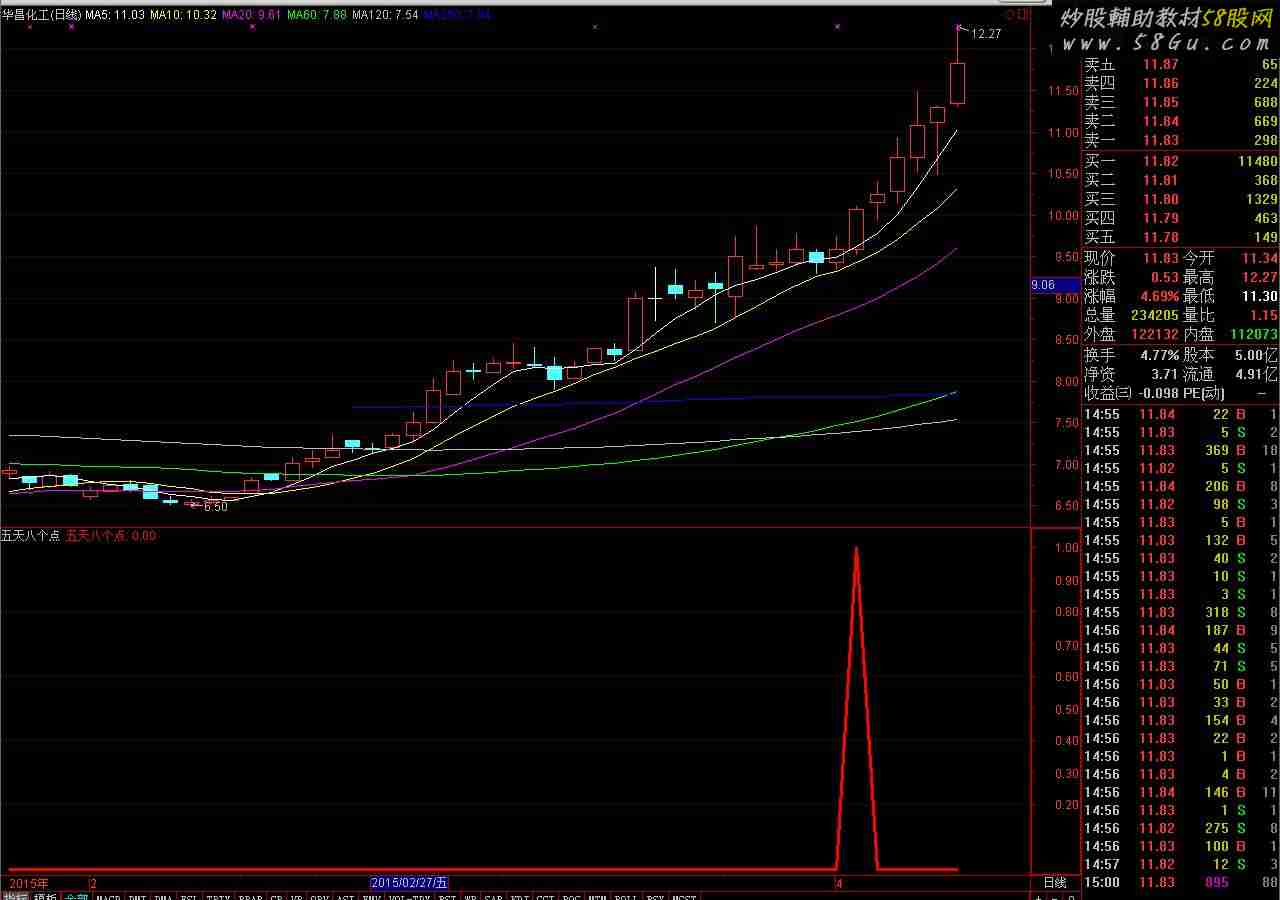Click the 华昌化工(日线) chart title
Image resolution: width=1280 pixels, height=900 pixels.
(x=42, y=15)
